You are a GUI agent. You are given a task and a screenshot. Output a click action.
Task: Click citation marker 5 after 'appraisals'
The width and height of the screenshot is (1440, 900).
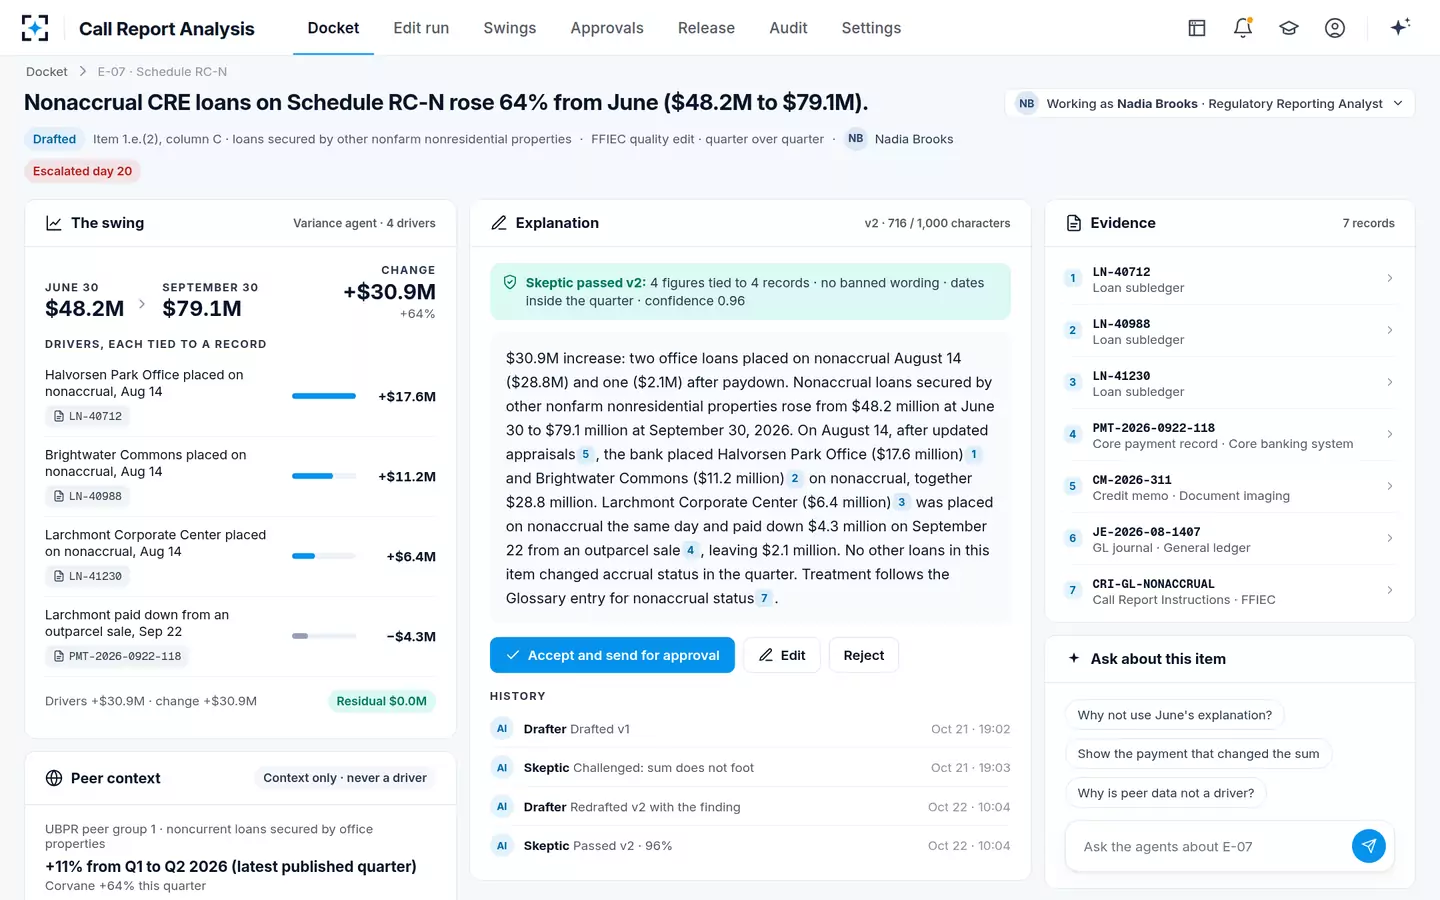point(586,454)
